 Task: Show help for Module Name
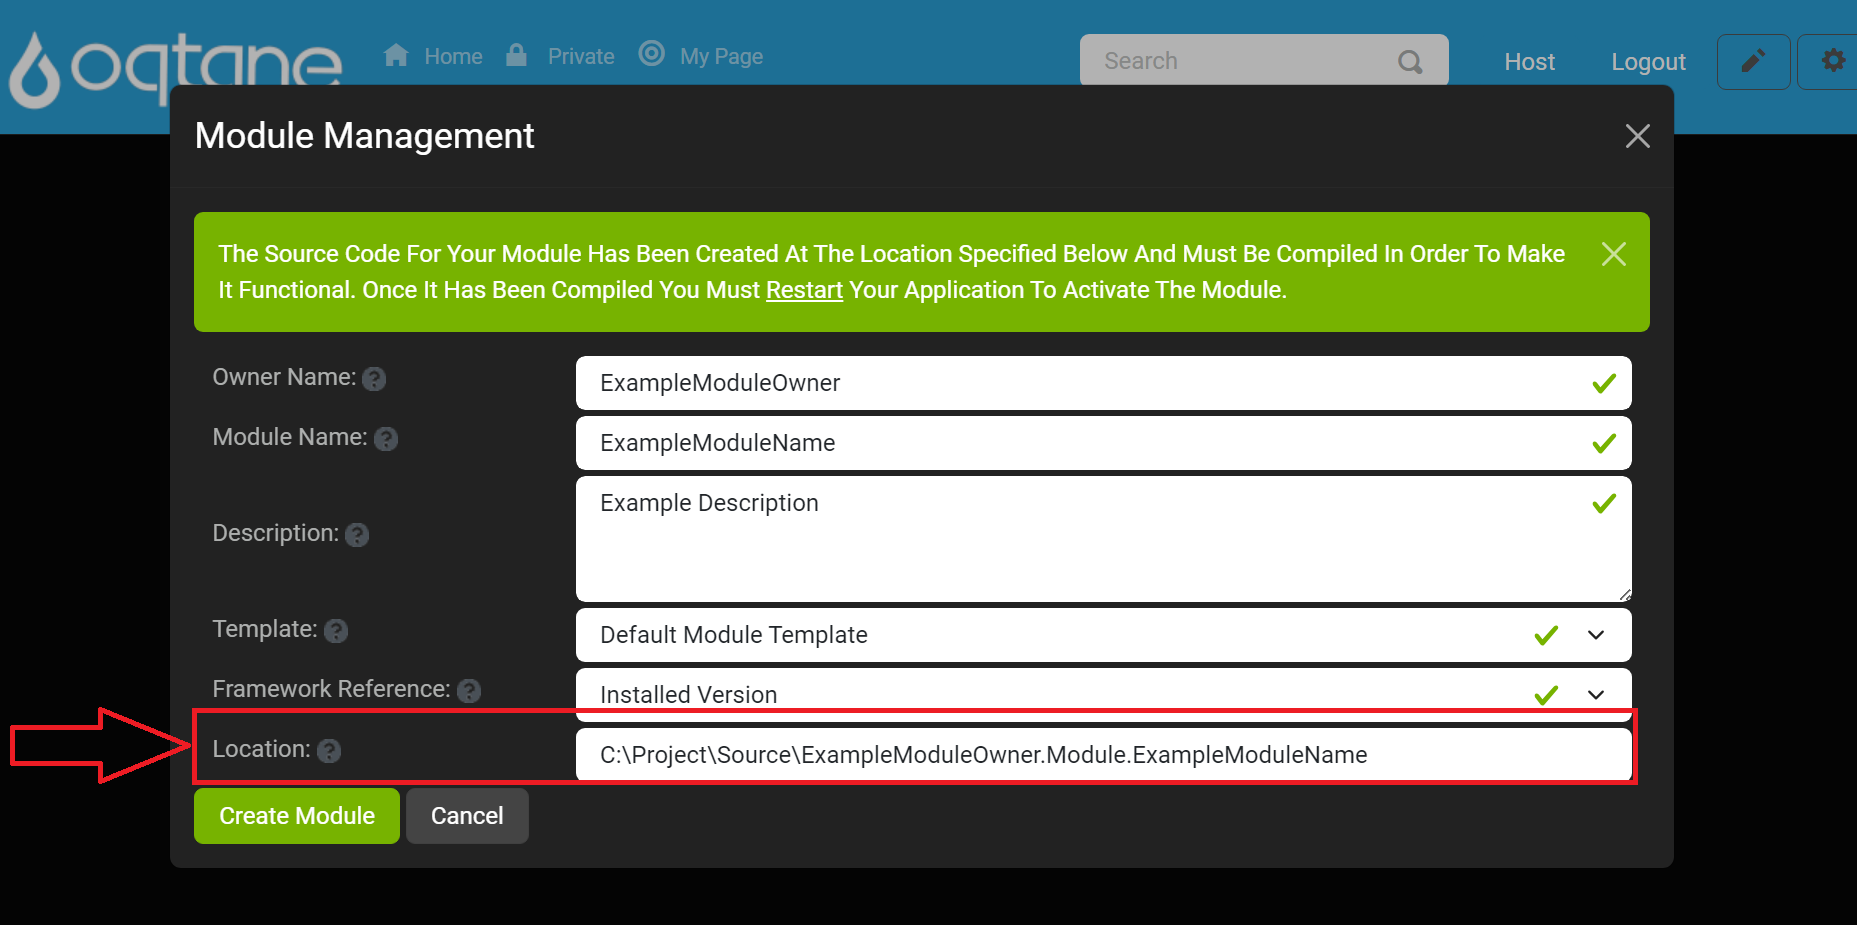[386, 439]
